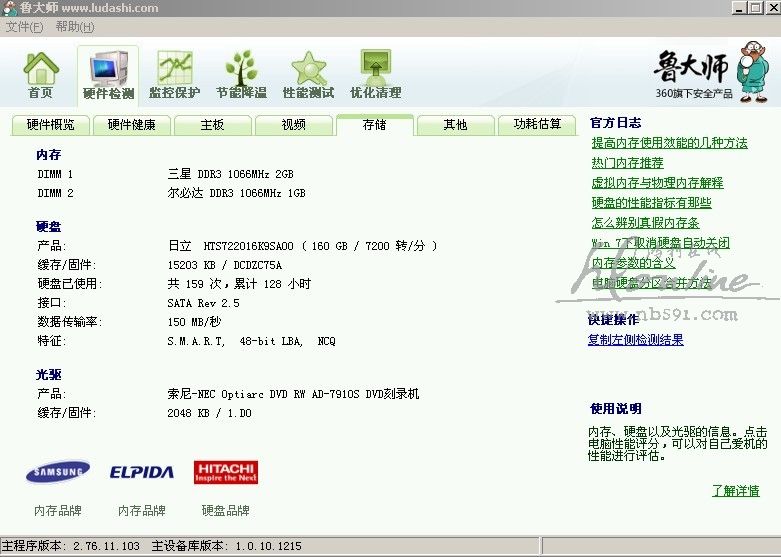
Task: Click the Hitachi hard disk brand logo
Action: point(226,472)
